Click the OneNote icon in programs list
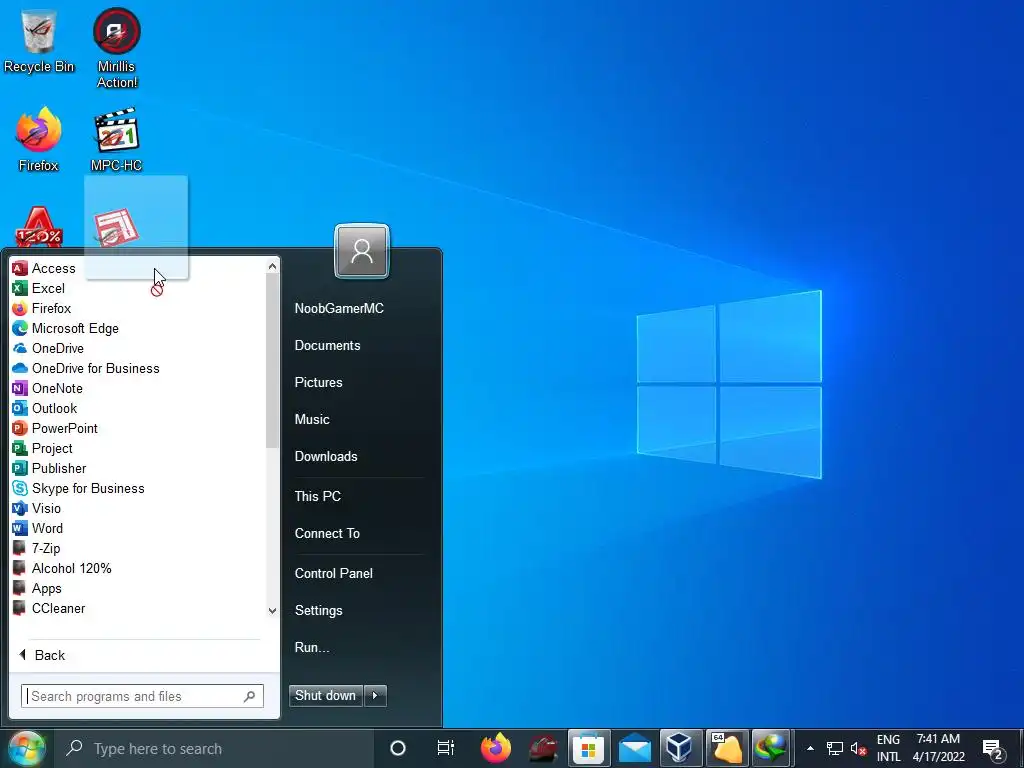This screenshot has width=1024, height=768. coord(20,389)
